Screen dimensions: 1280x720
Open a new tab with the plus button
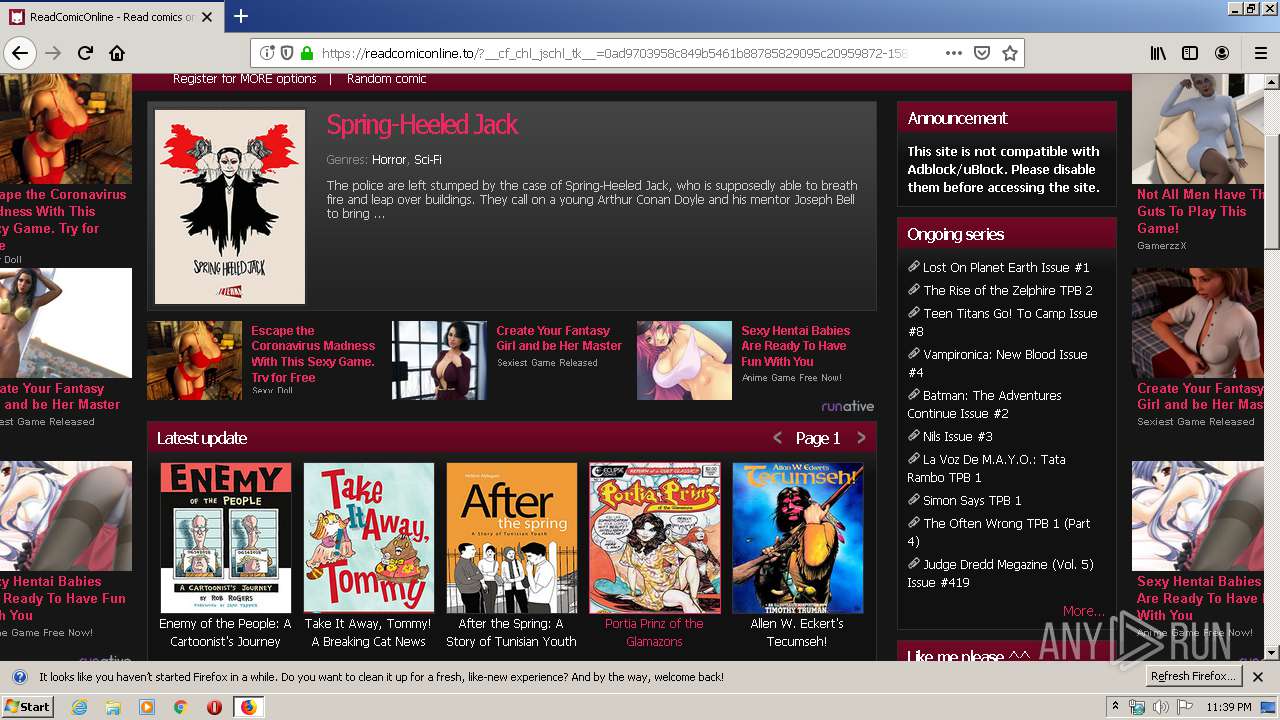pos(241,16)
